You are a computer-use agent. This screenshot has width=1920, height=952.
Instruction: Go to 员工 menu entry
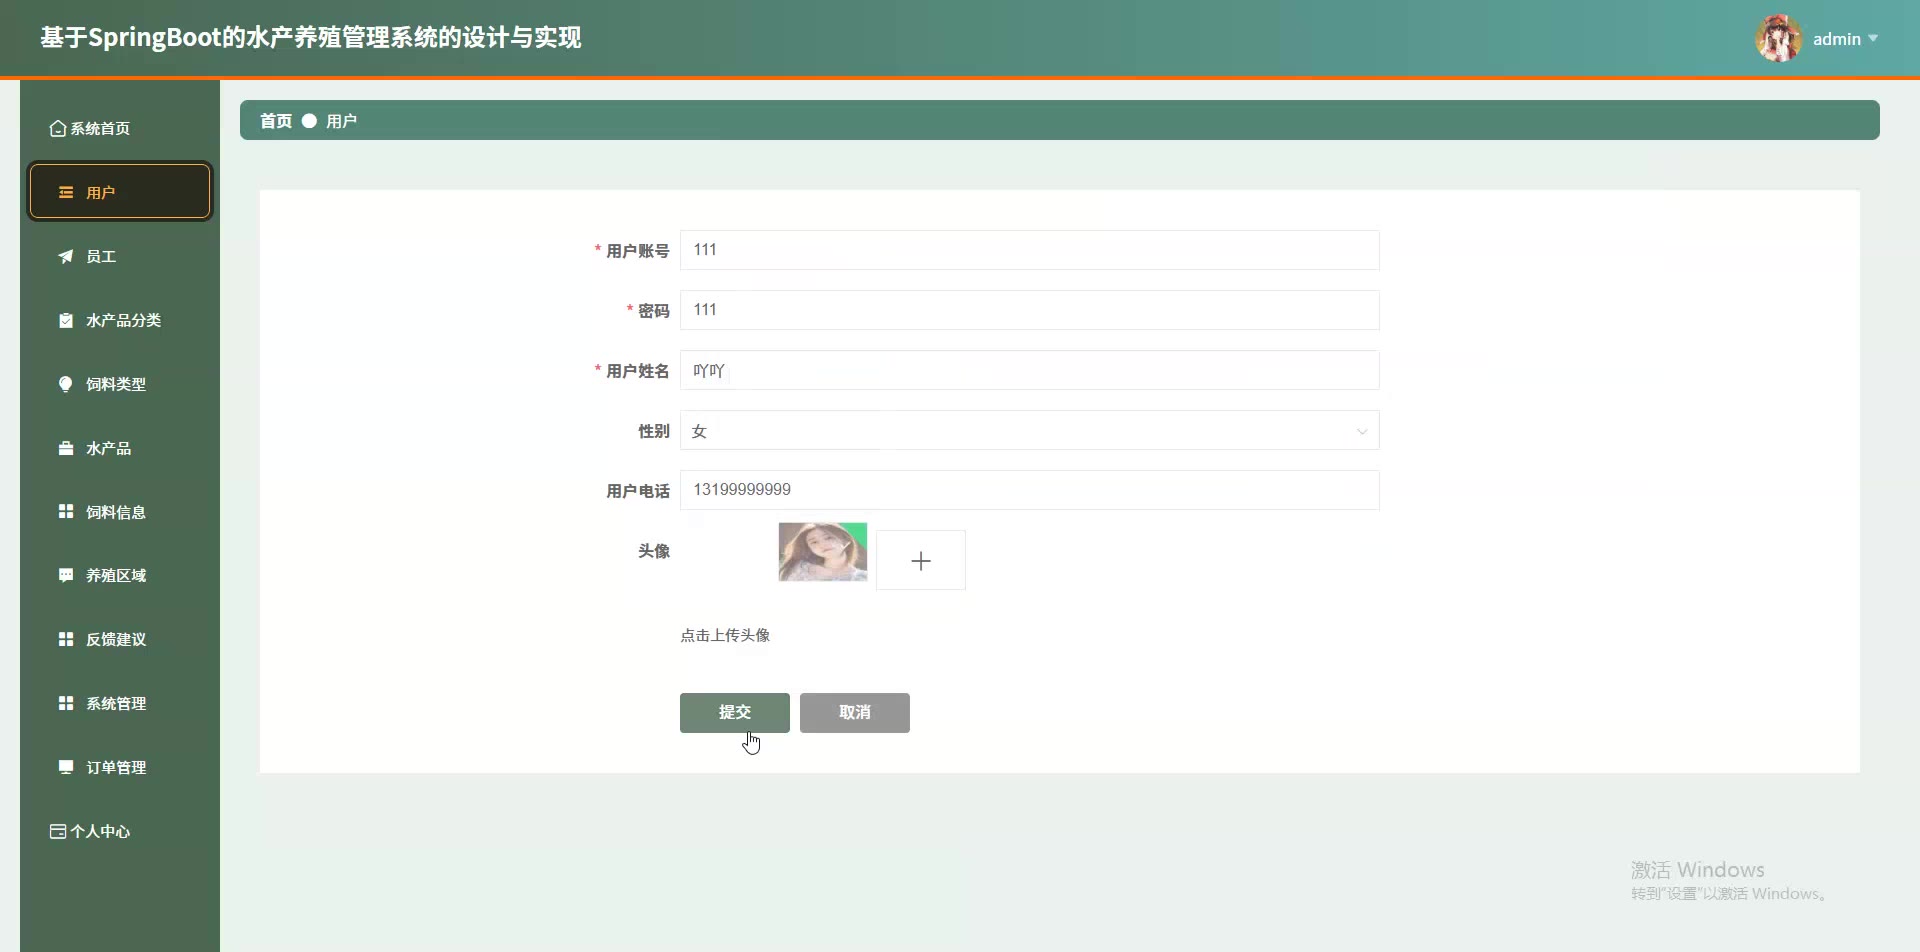point(120,256)
